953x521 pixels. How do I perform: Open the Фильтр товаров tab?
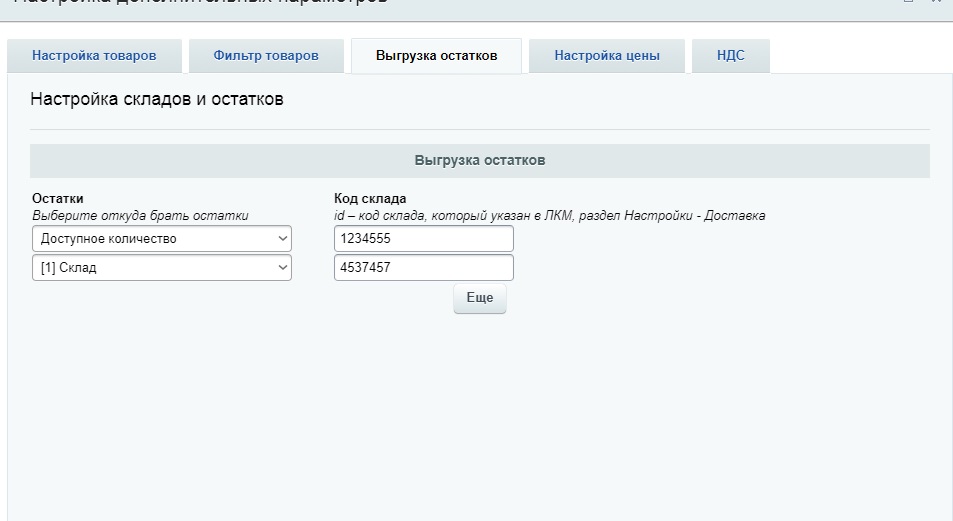[266, 56]
